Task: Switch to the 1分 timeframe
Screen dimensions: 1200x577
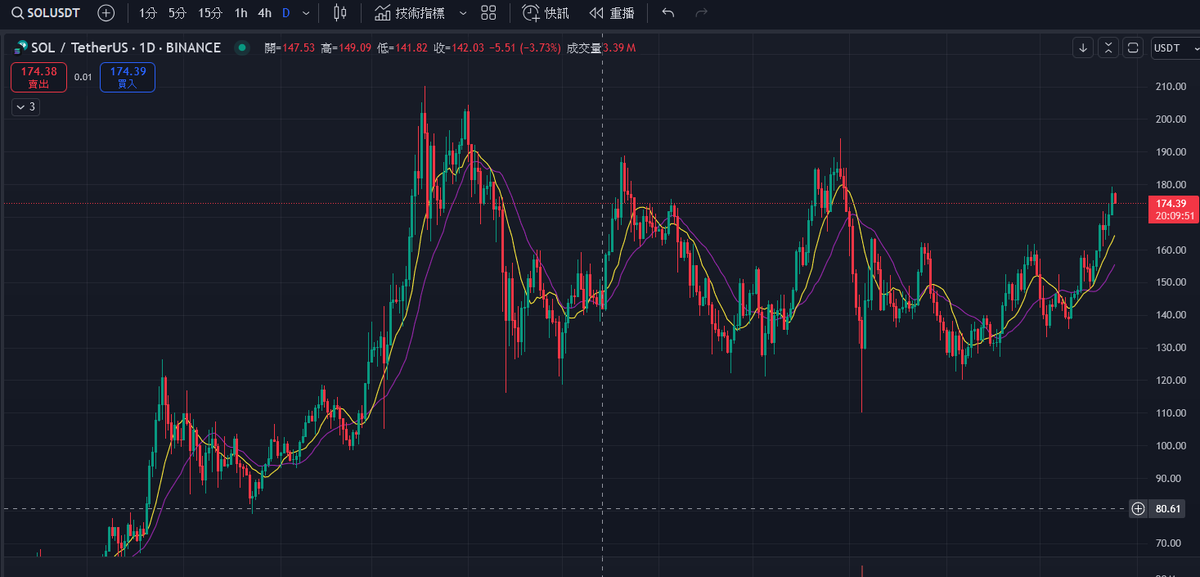Action: (148, 13)
